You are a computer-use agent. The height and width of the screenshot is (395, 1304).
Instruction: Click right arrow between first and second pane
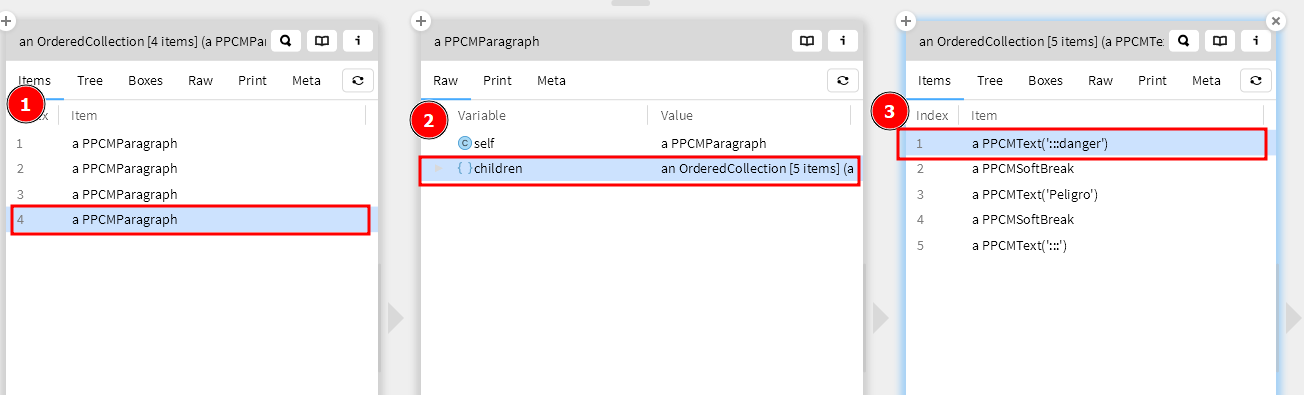click(396, 318)
